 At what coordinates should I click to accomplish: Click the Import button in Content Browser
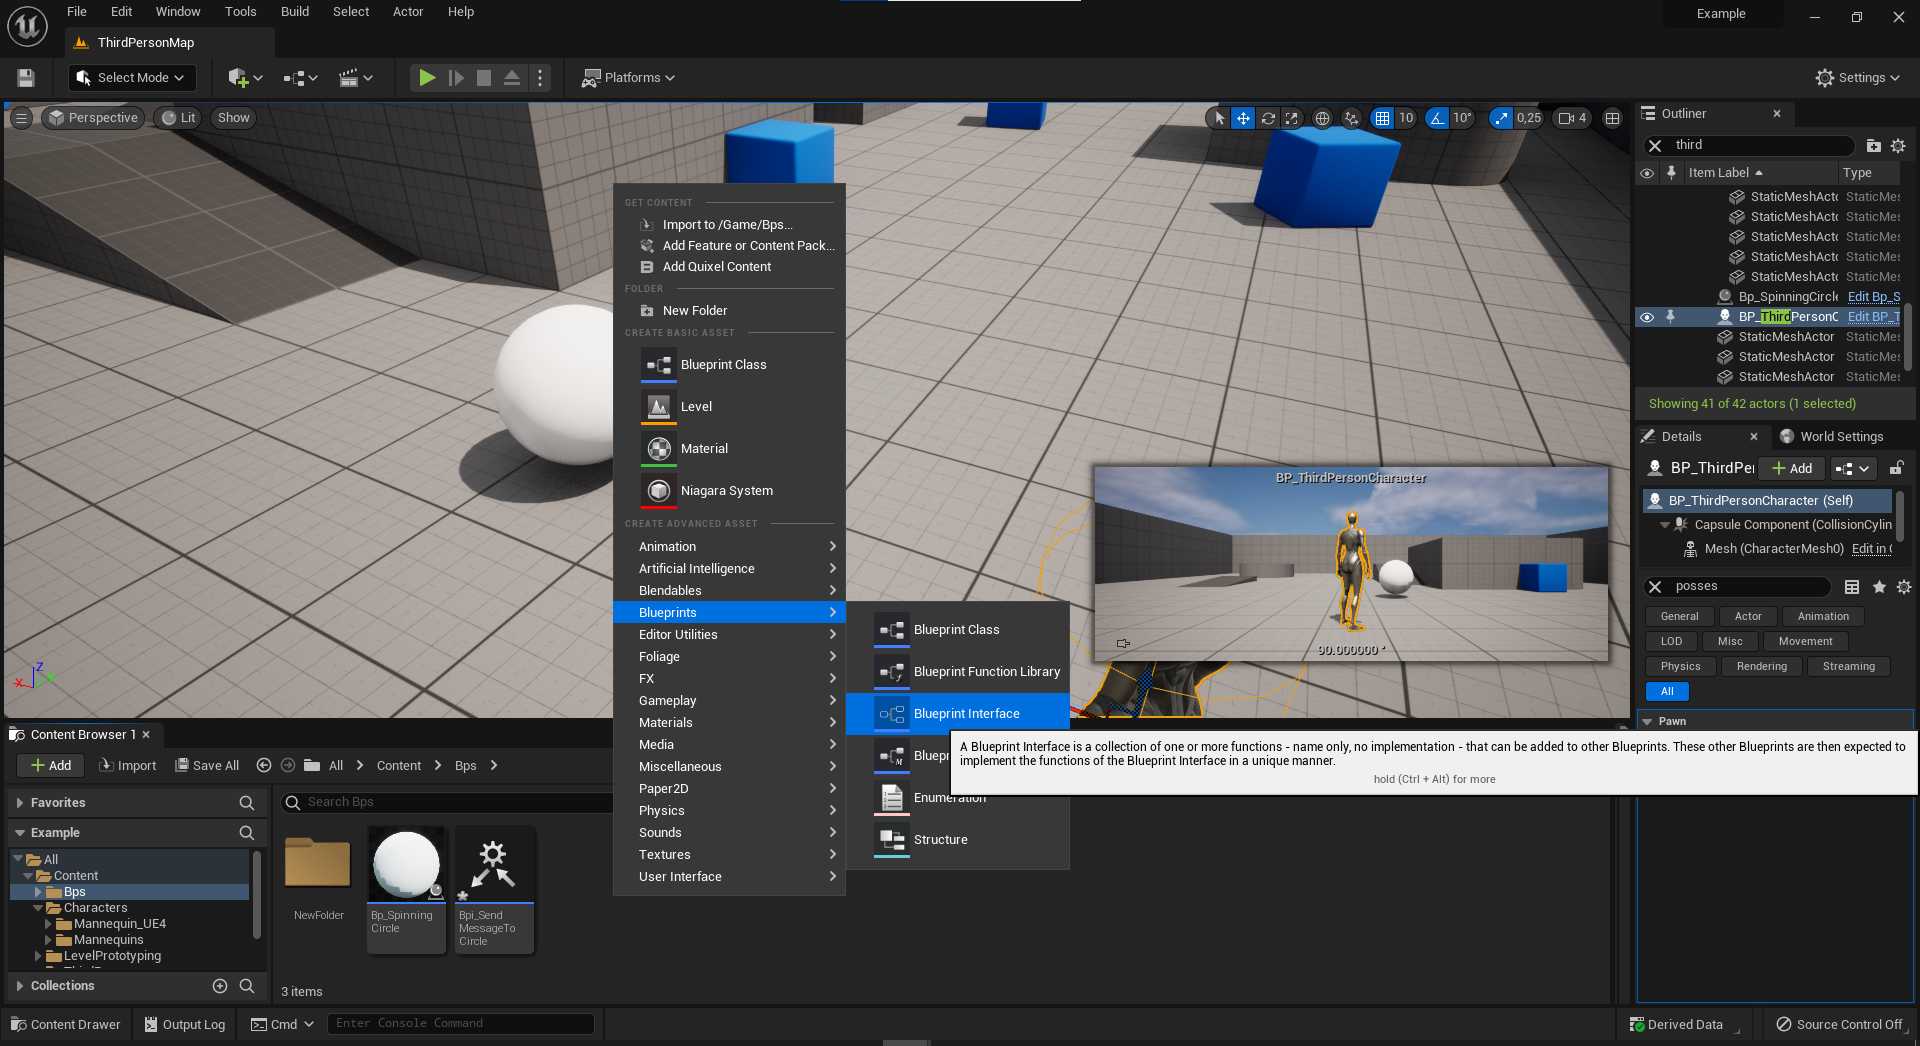pos(127,766)
